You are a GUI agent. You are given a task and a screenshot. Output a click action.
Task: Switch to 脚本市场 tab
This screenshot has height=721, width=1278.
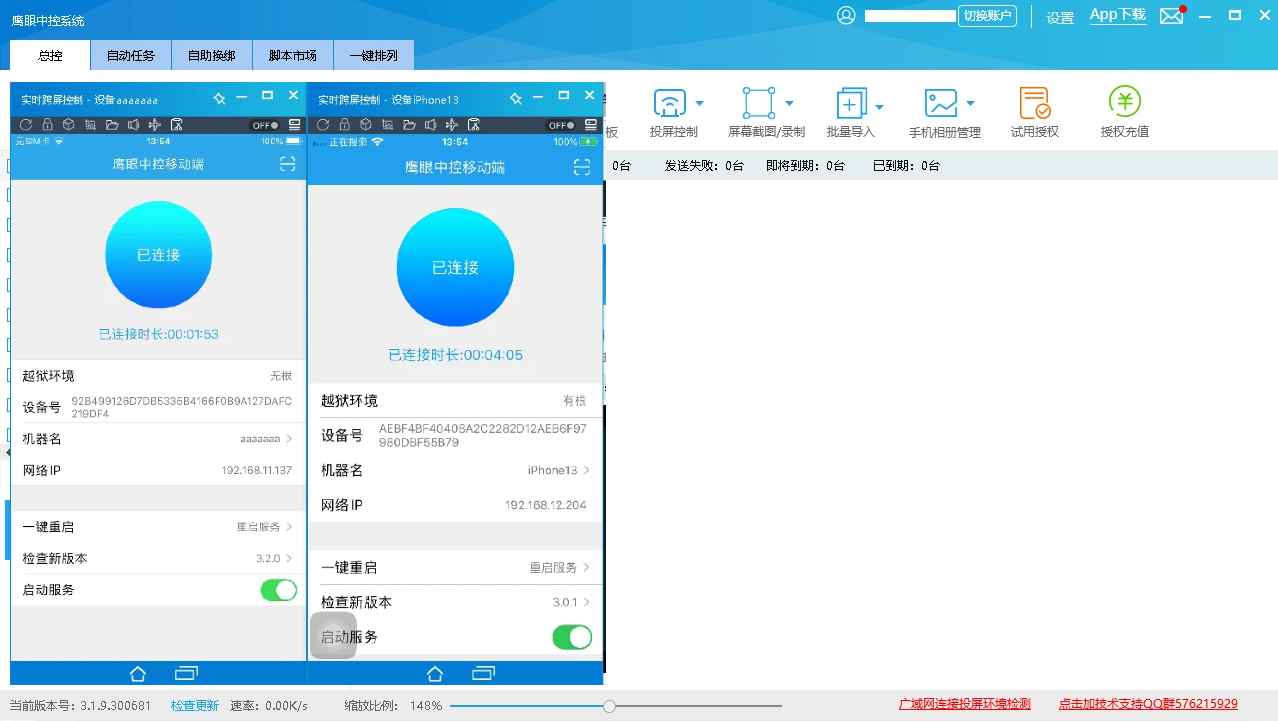tap(293, 56)
